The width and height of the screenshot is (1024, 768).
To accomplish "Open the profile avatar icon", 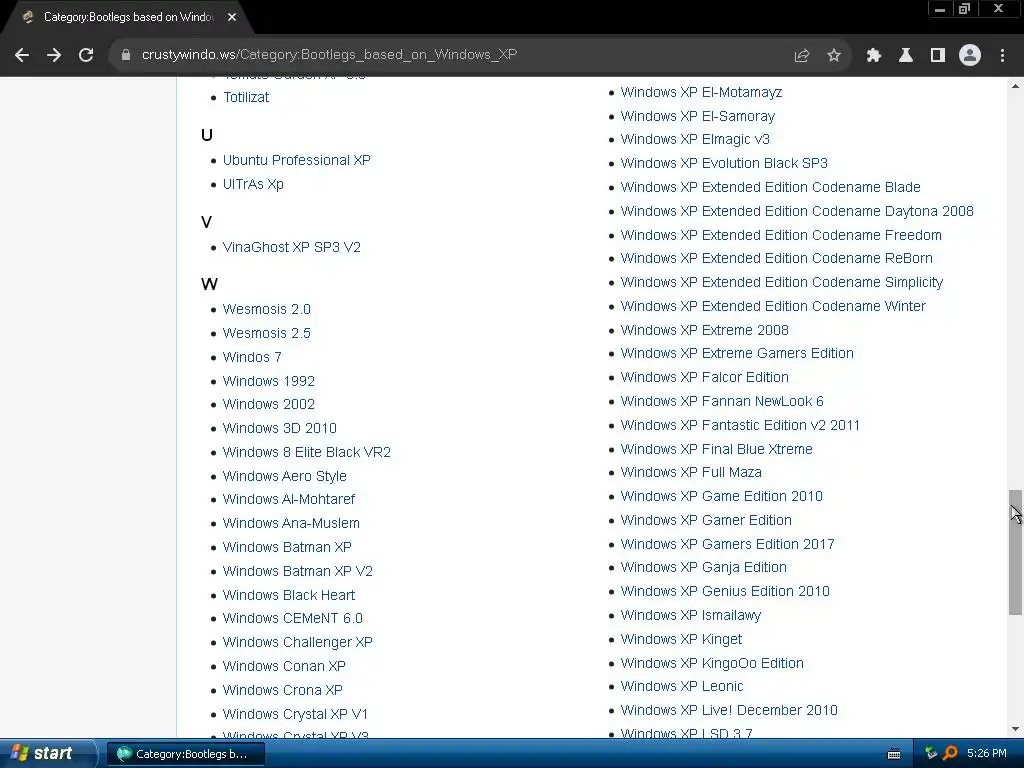I will pyautogui.click(x=970, y=56).
